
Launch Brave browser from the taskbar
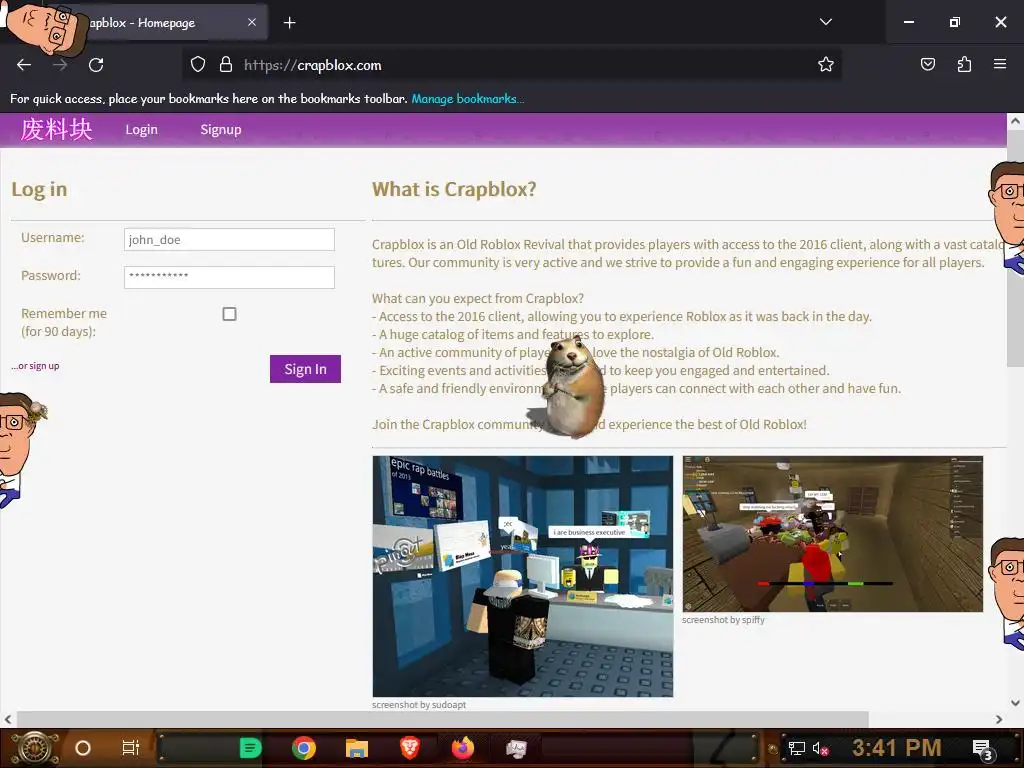[409, 748]
